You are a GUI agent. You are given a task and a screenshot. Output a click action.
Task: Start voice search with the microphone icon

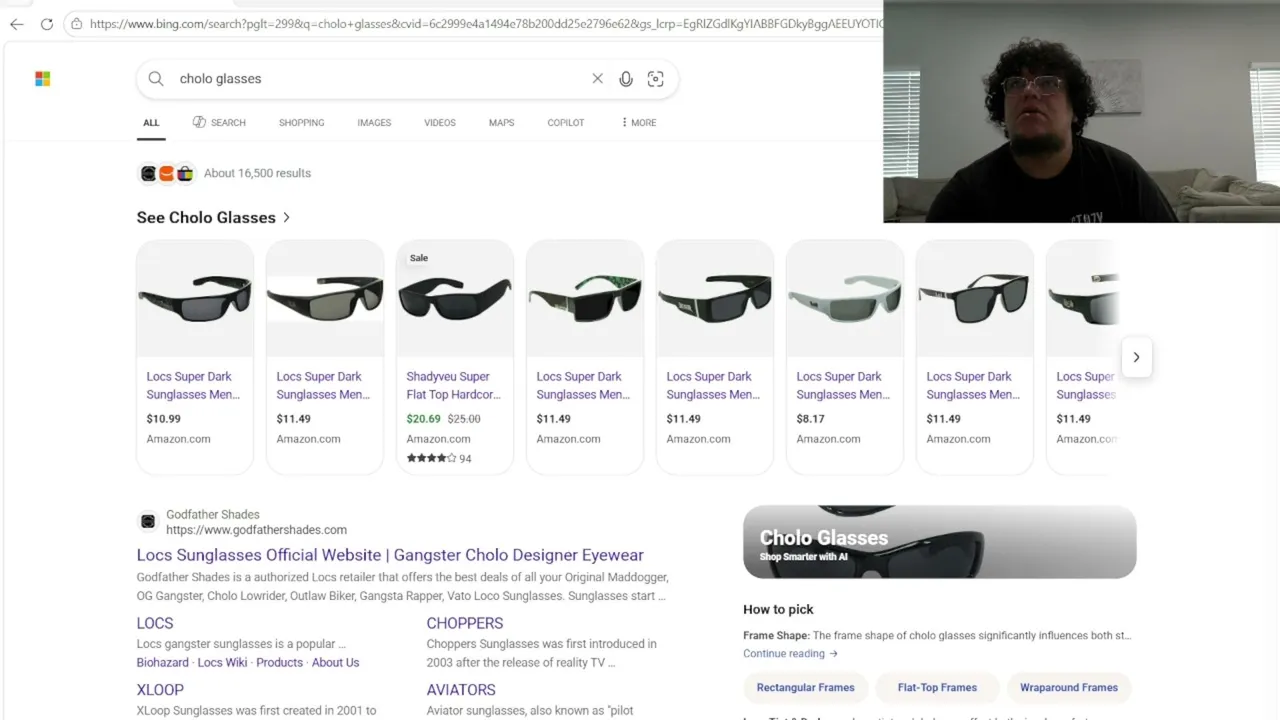click(x=626, y=79)
